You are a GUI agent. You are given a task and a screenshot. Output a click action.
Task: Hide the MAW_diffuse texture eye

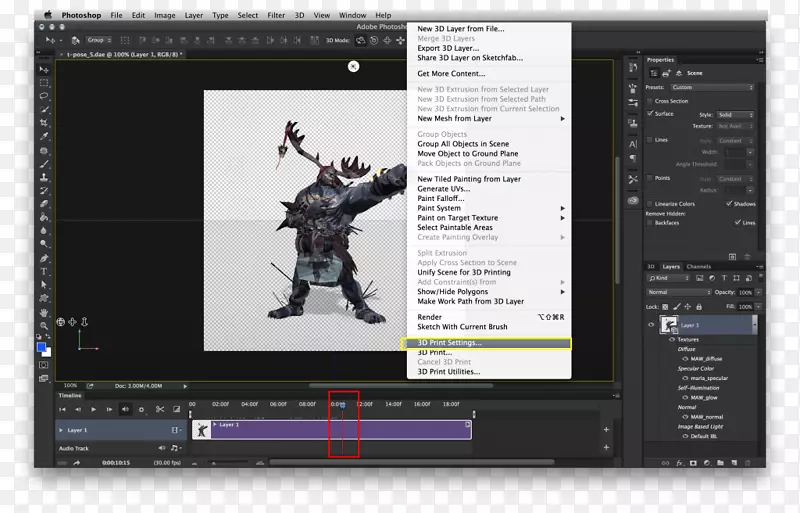coord(685,359)
